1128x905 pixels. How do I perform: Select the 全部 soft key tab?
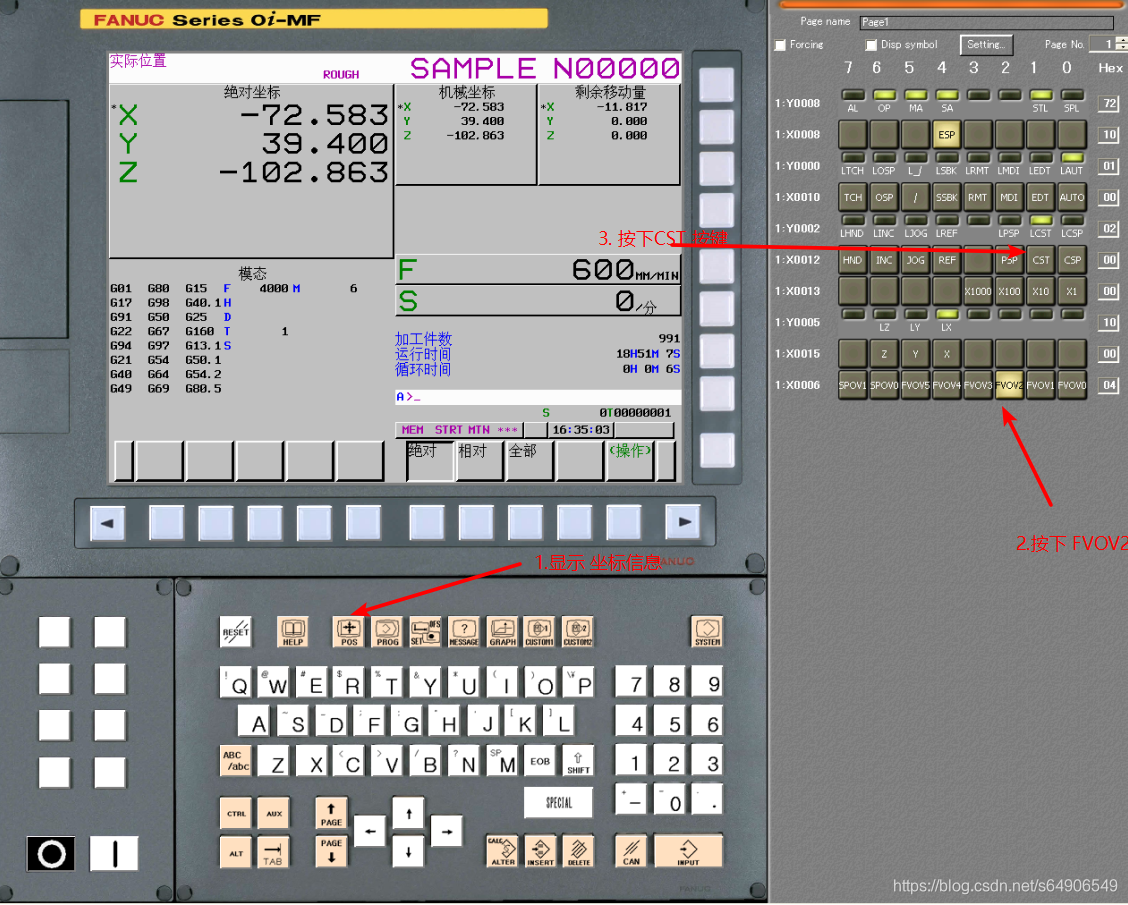point(530,460)
